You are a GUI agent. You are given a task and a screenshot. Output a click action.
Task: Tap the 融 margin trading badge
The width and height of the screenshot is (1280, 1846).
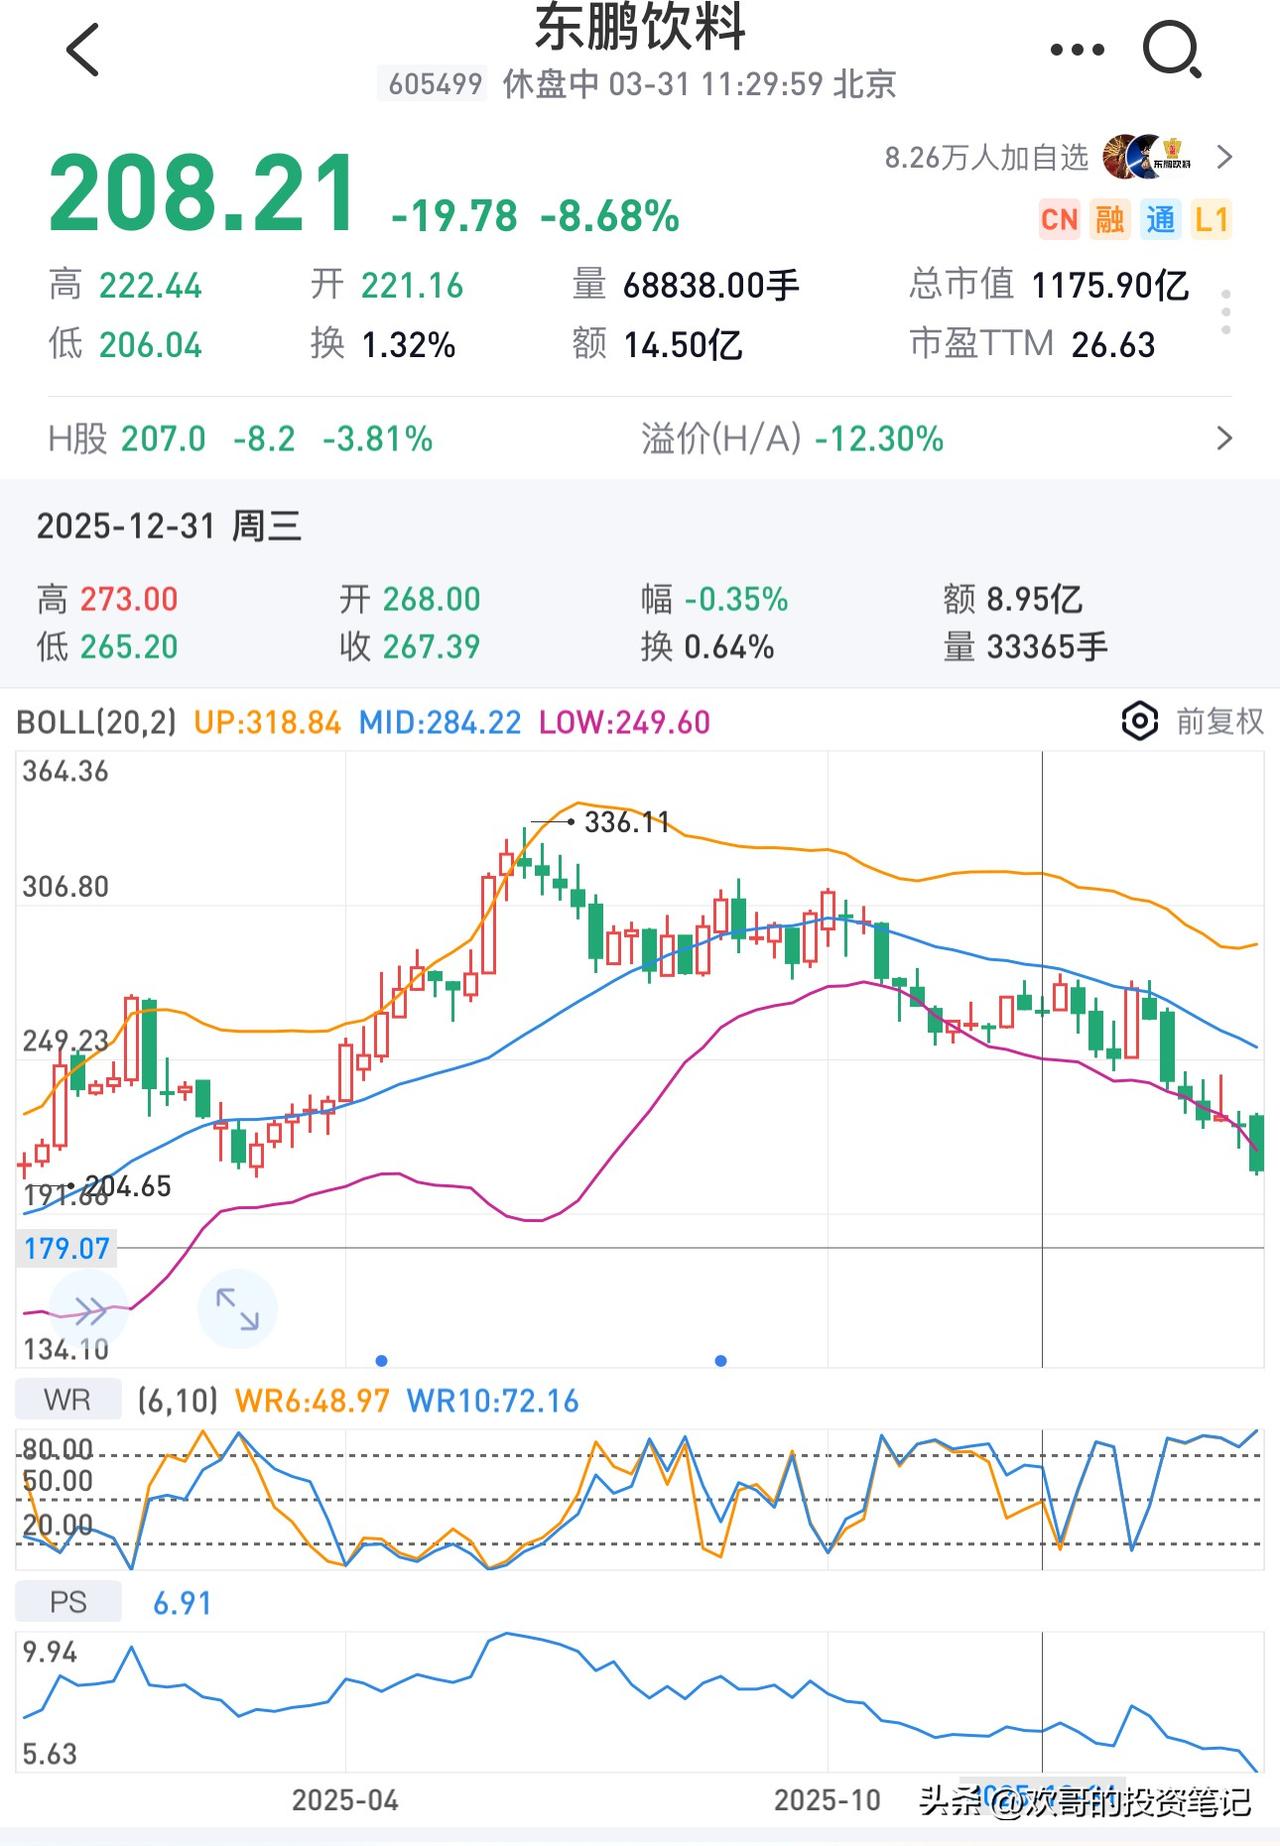coord(1110,220)
